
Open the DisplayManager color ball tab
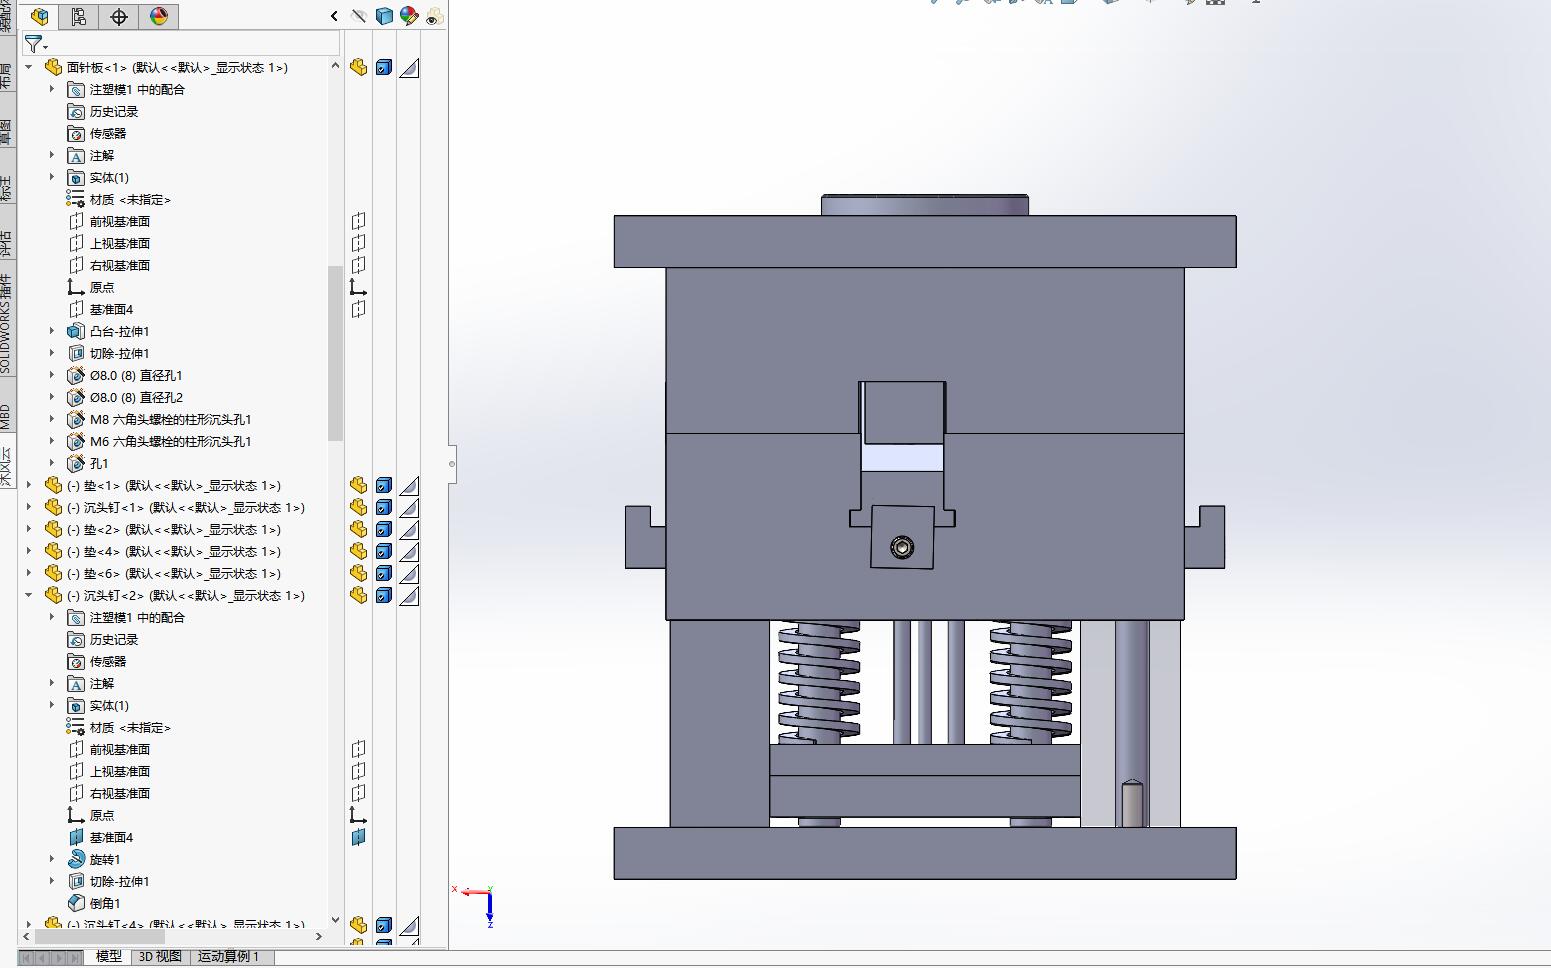click(x=158, y=16)
